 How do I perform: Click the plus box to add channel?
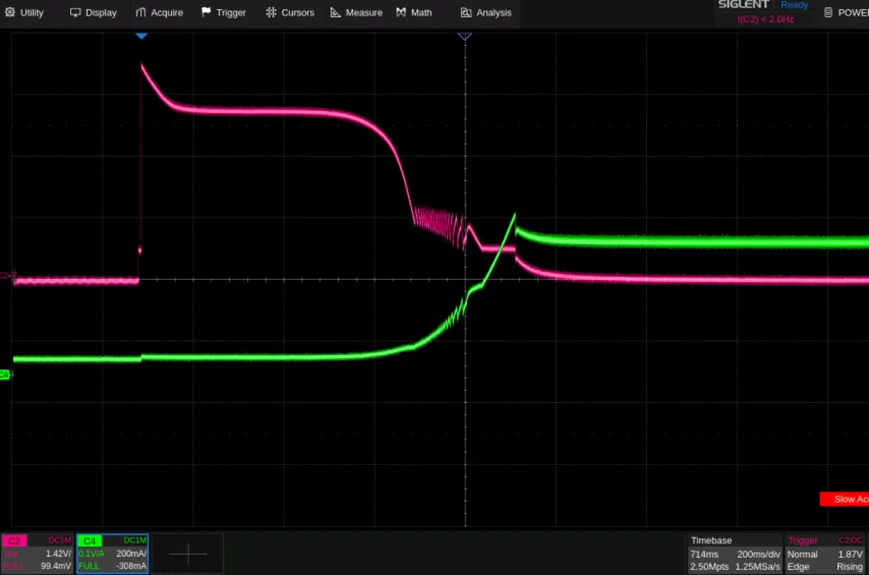(x=187, y=553)
